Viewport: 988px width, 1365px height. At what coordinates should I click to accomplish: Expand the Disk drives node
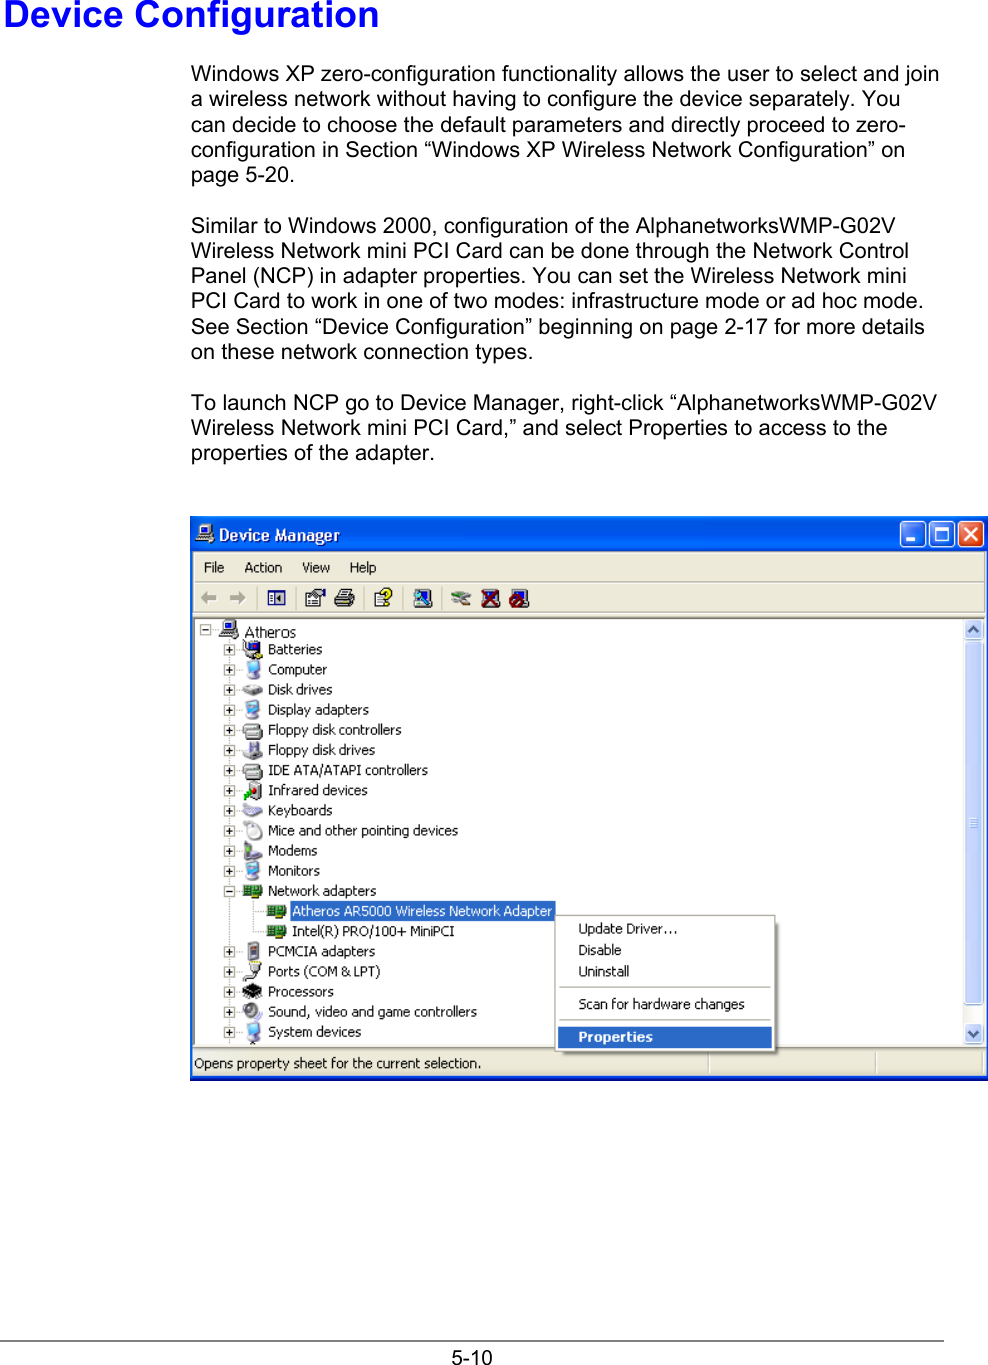tap(229, 690)
